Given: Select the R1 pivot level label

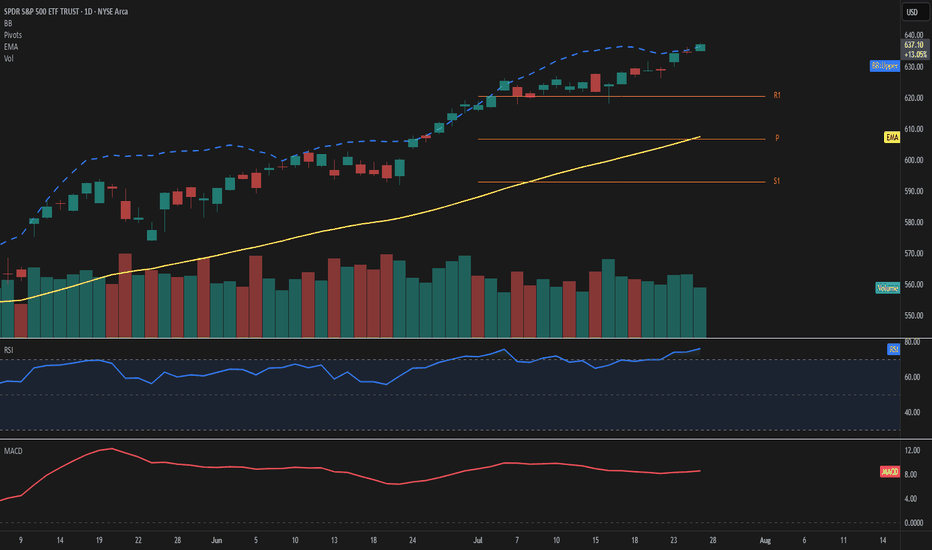Looking at the screenshot, I should [x=777, y=95].
